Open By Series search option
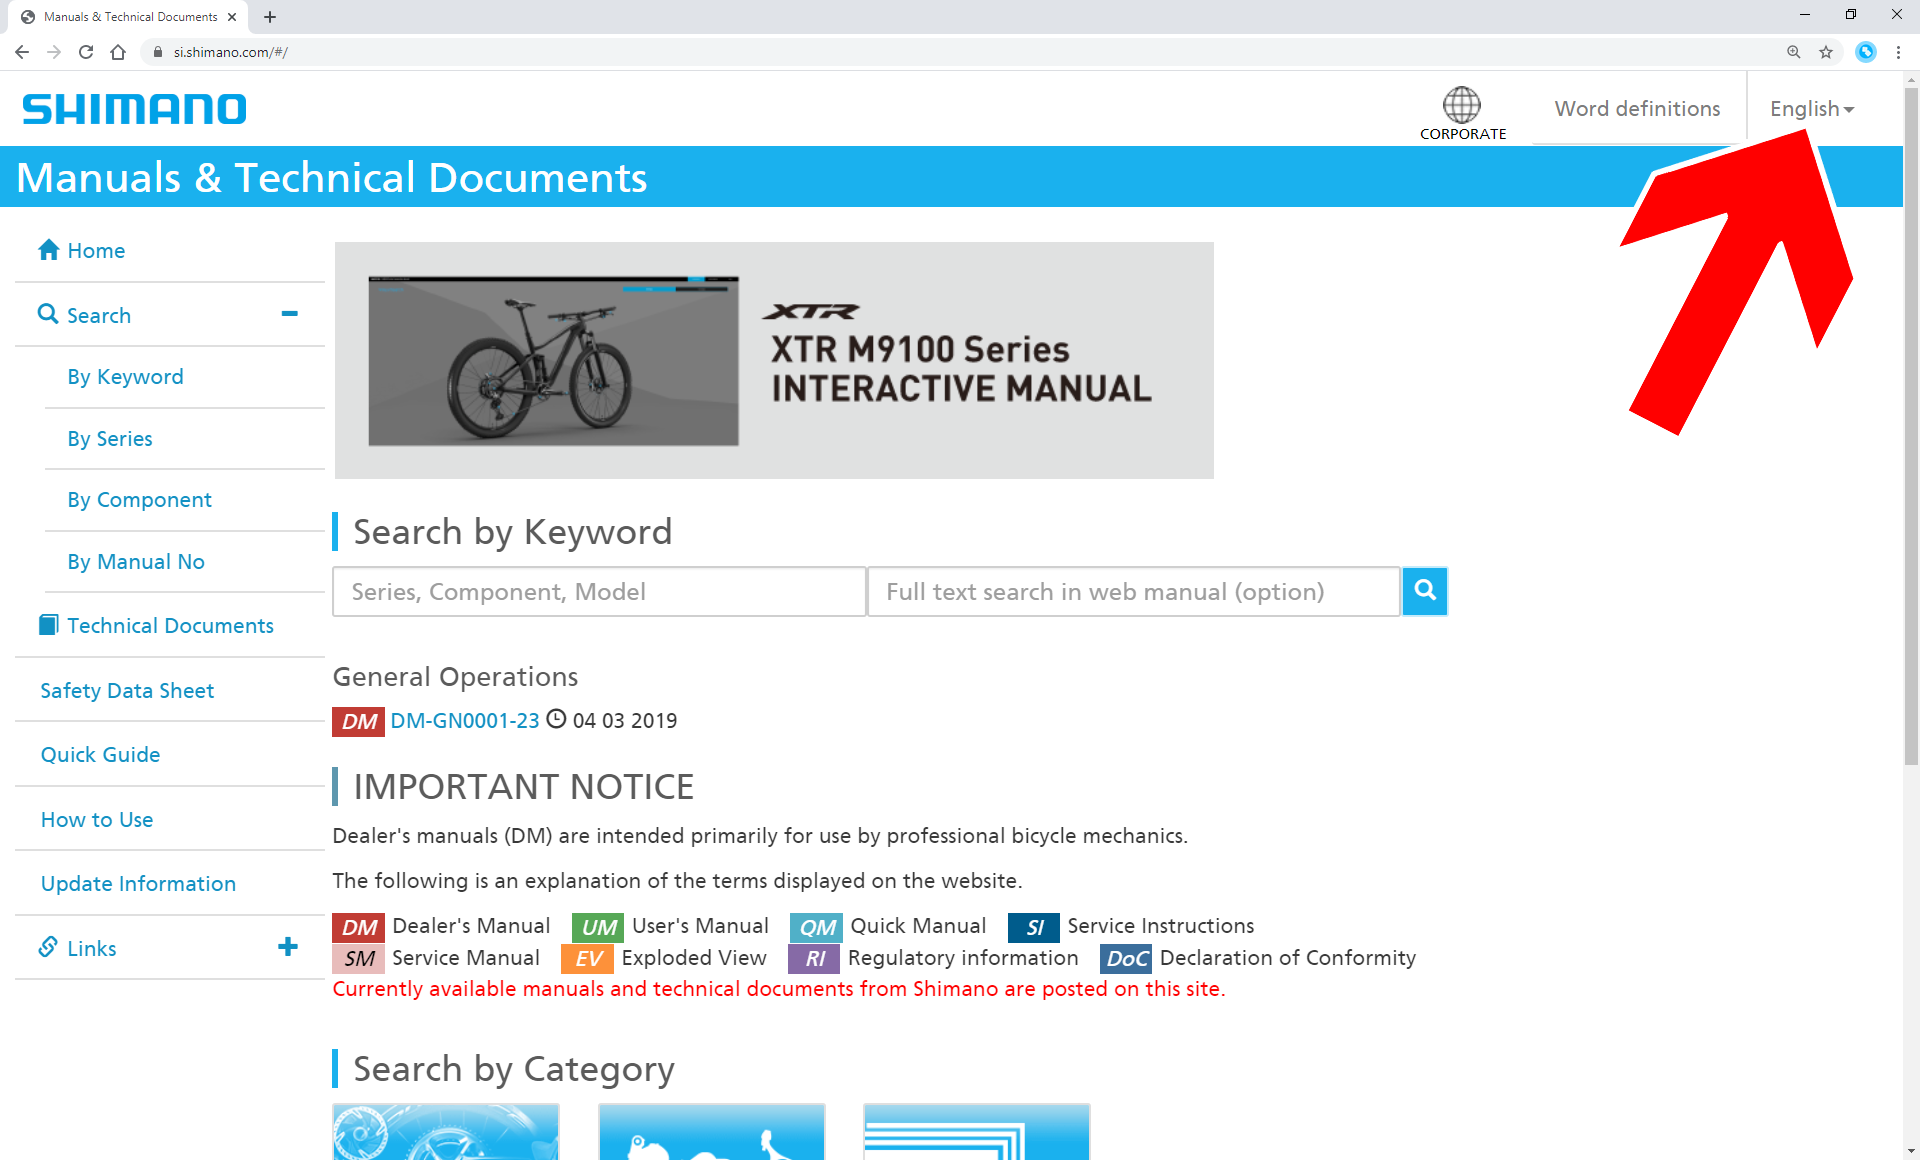This screenshot has width=1920, height=1160. point(110,439)
